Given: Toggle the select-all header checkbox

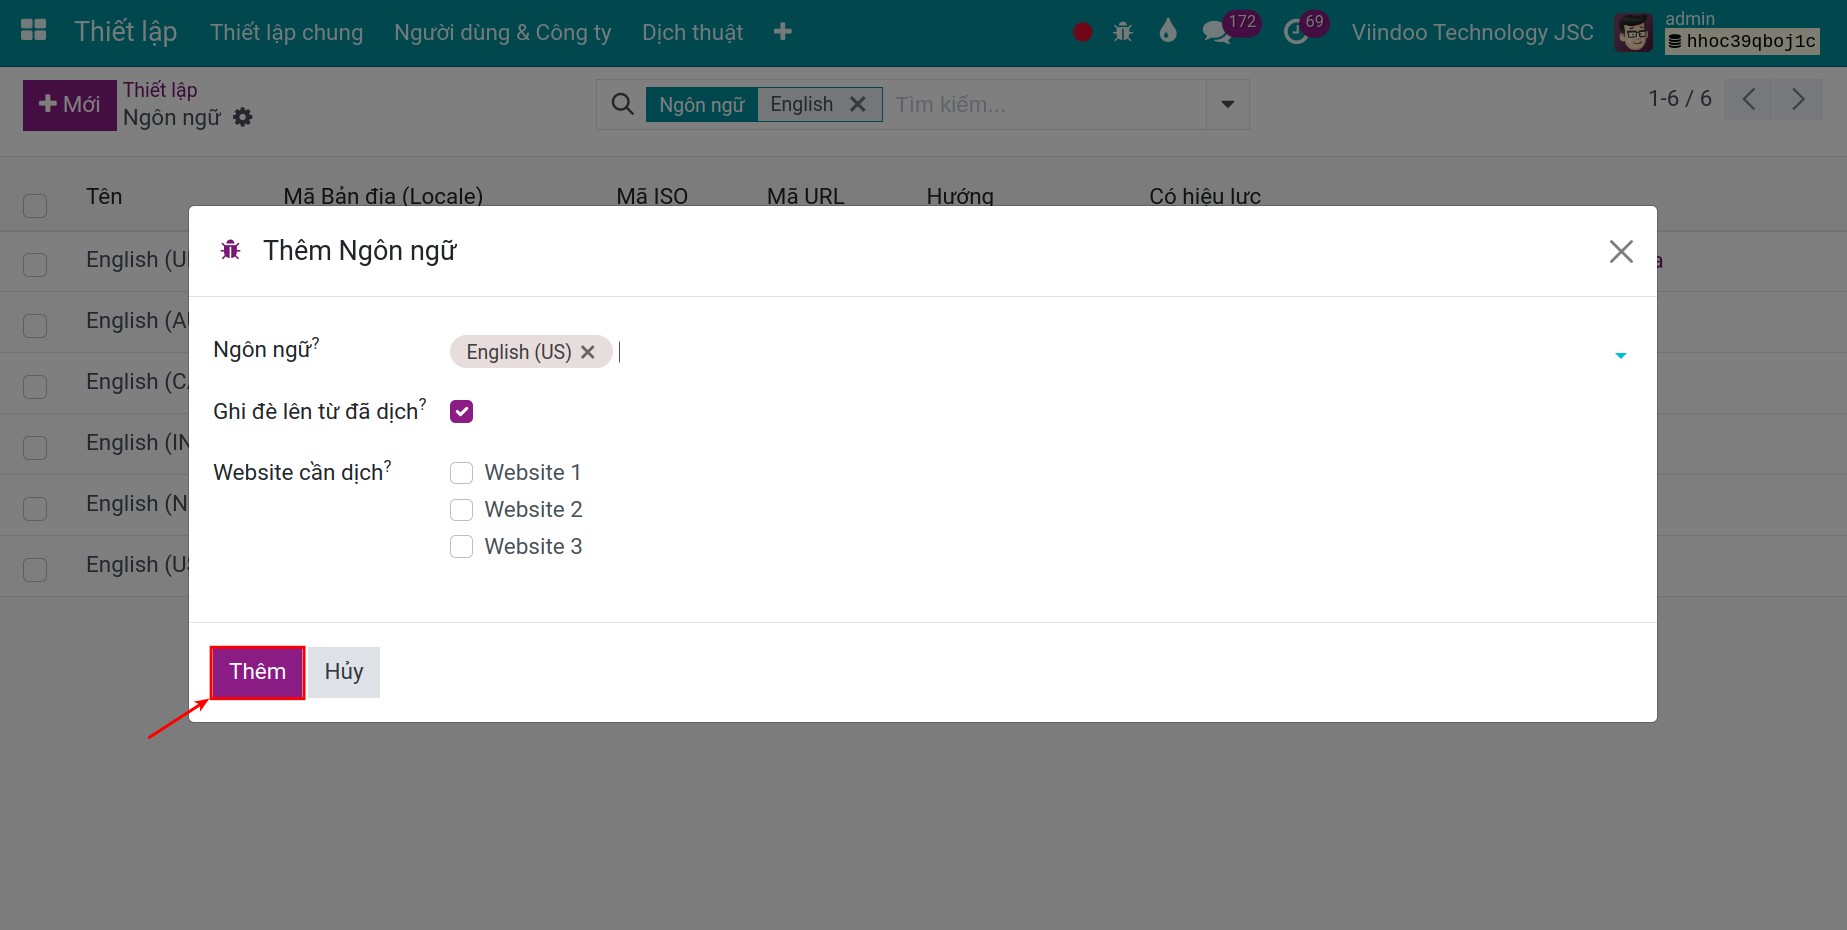Looking at the screenshot, I should (35, 205).
